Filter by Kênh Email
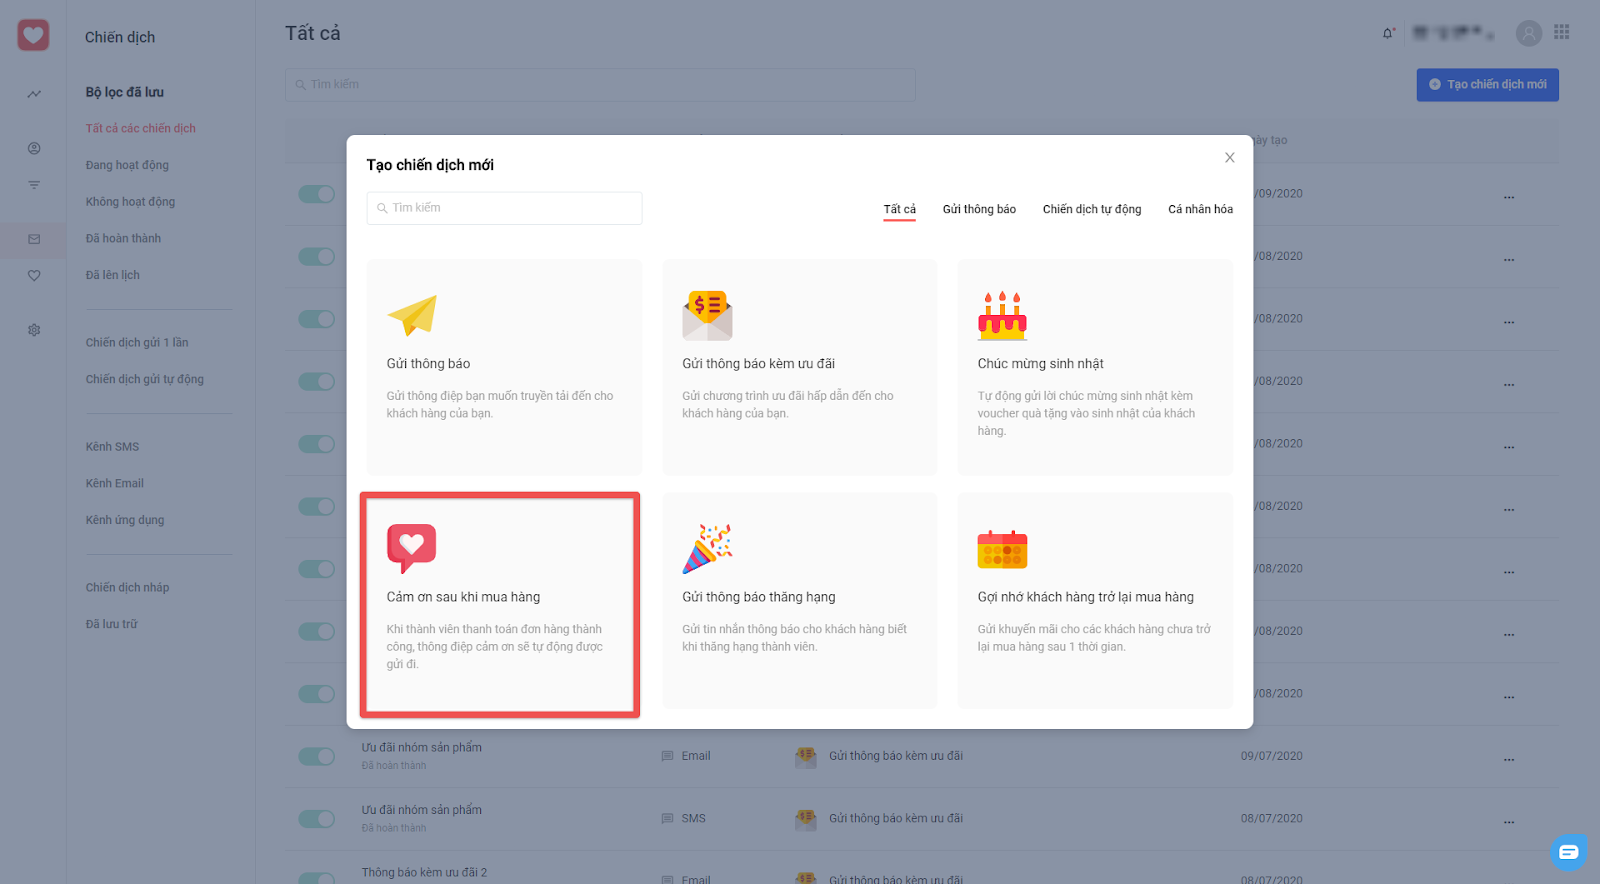This screenshot has height=884, width=1600. (115, 483)
